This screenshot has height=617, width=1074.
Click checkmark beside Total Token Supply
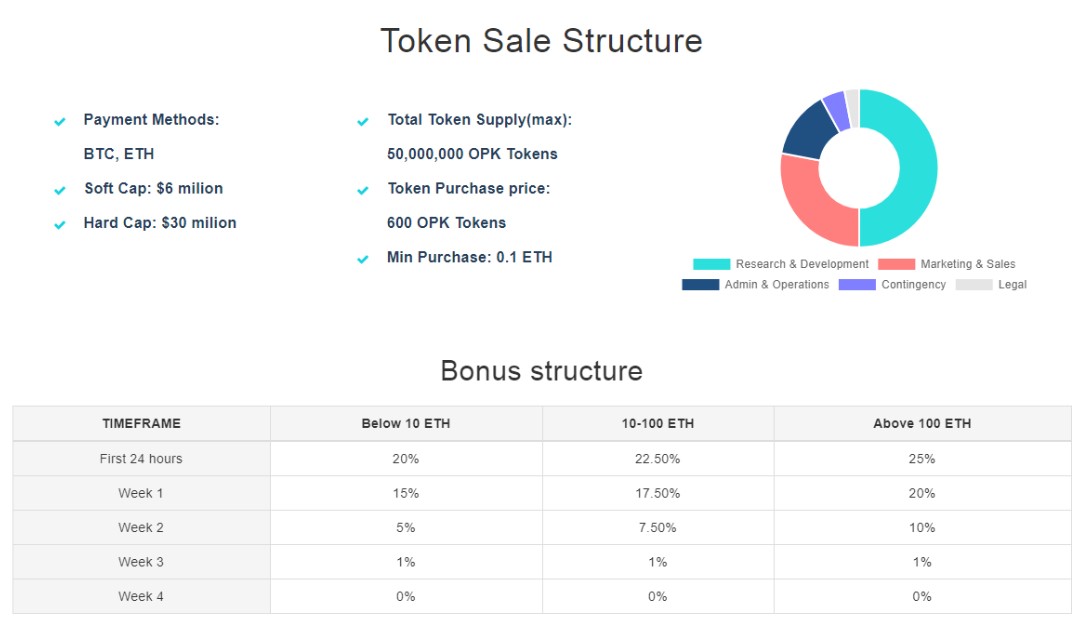point(363,122)
